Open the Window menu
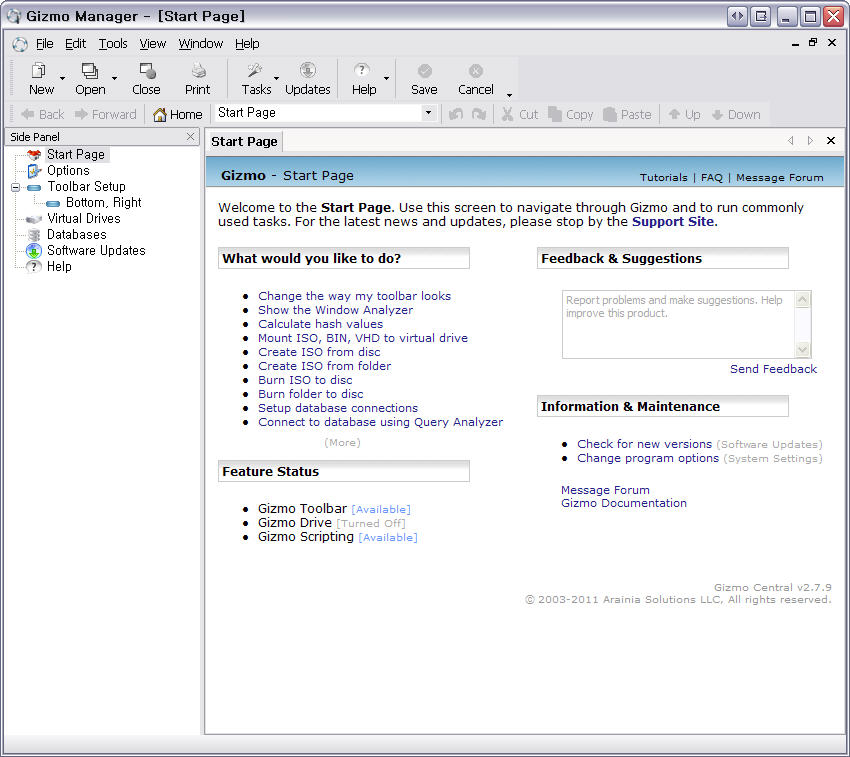 [200, 44]
